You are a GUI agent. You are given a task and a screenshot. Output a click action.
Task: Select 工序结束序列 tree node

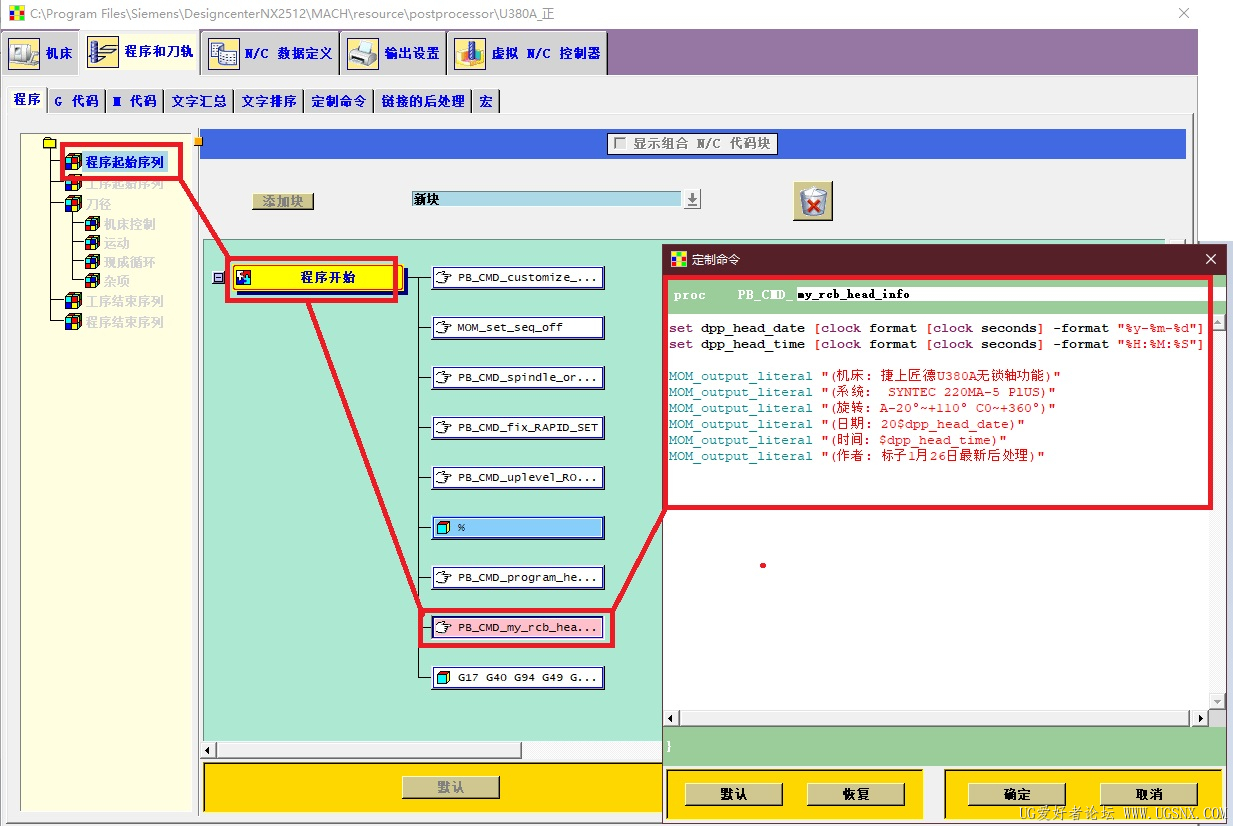pos(124,301)
